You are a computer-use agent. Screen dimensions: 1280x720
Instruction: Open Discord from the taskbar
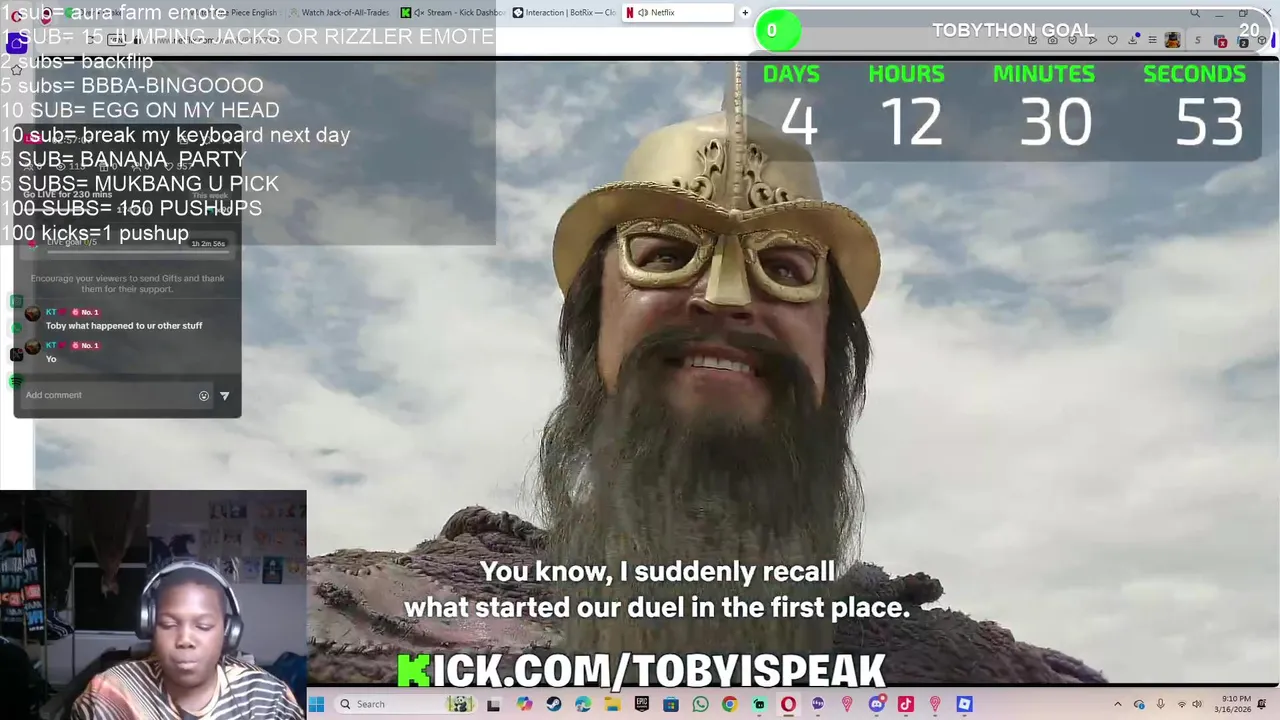[876, 705]
